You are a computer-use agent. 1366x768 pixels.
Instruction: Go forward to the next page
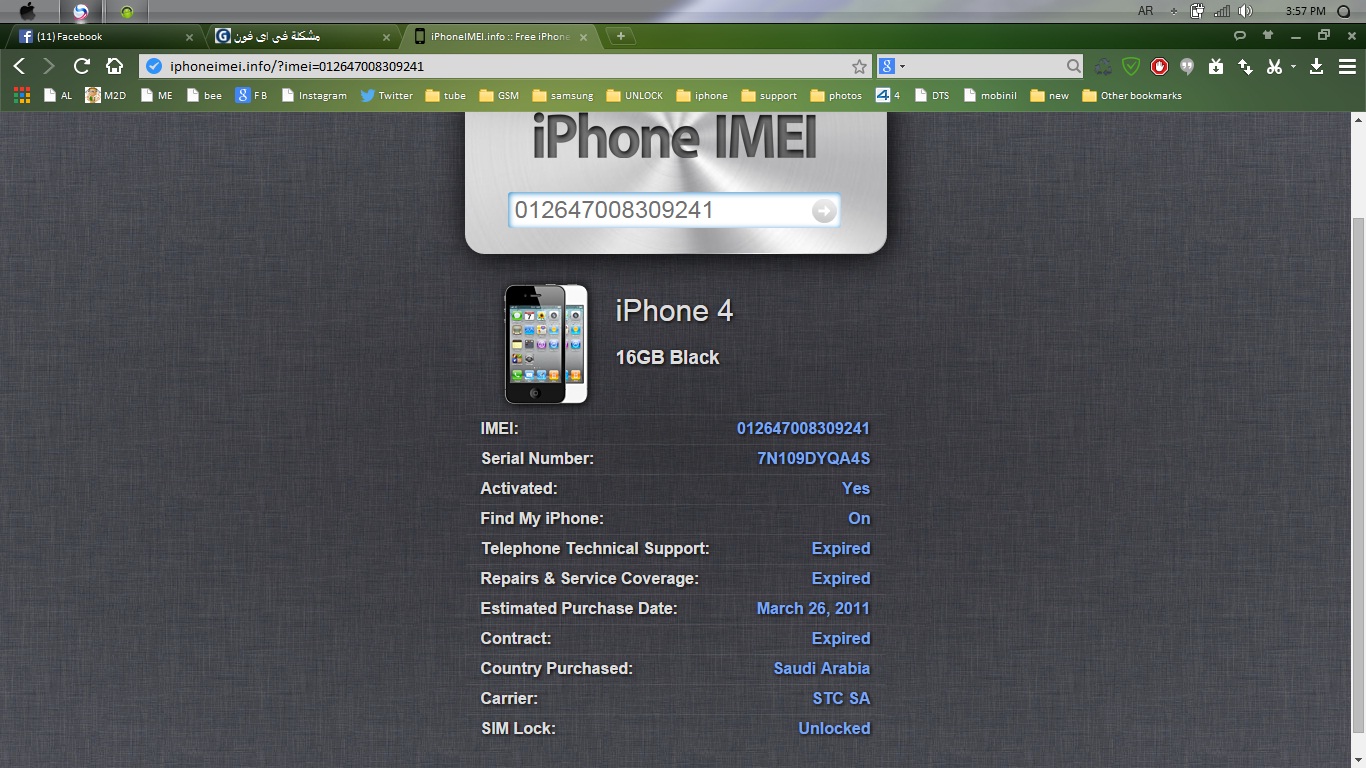tap(49, 66)
